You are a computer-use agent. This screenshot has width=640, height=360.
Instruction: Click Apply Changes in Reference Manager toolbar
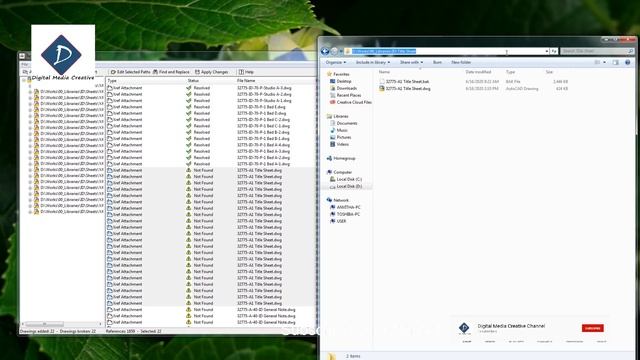(211, 72)
